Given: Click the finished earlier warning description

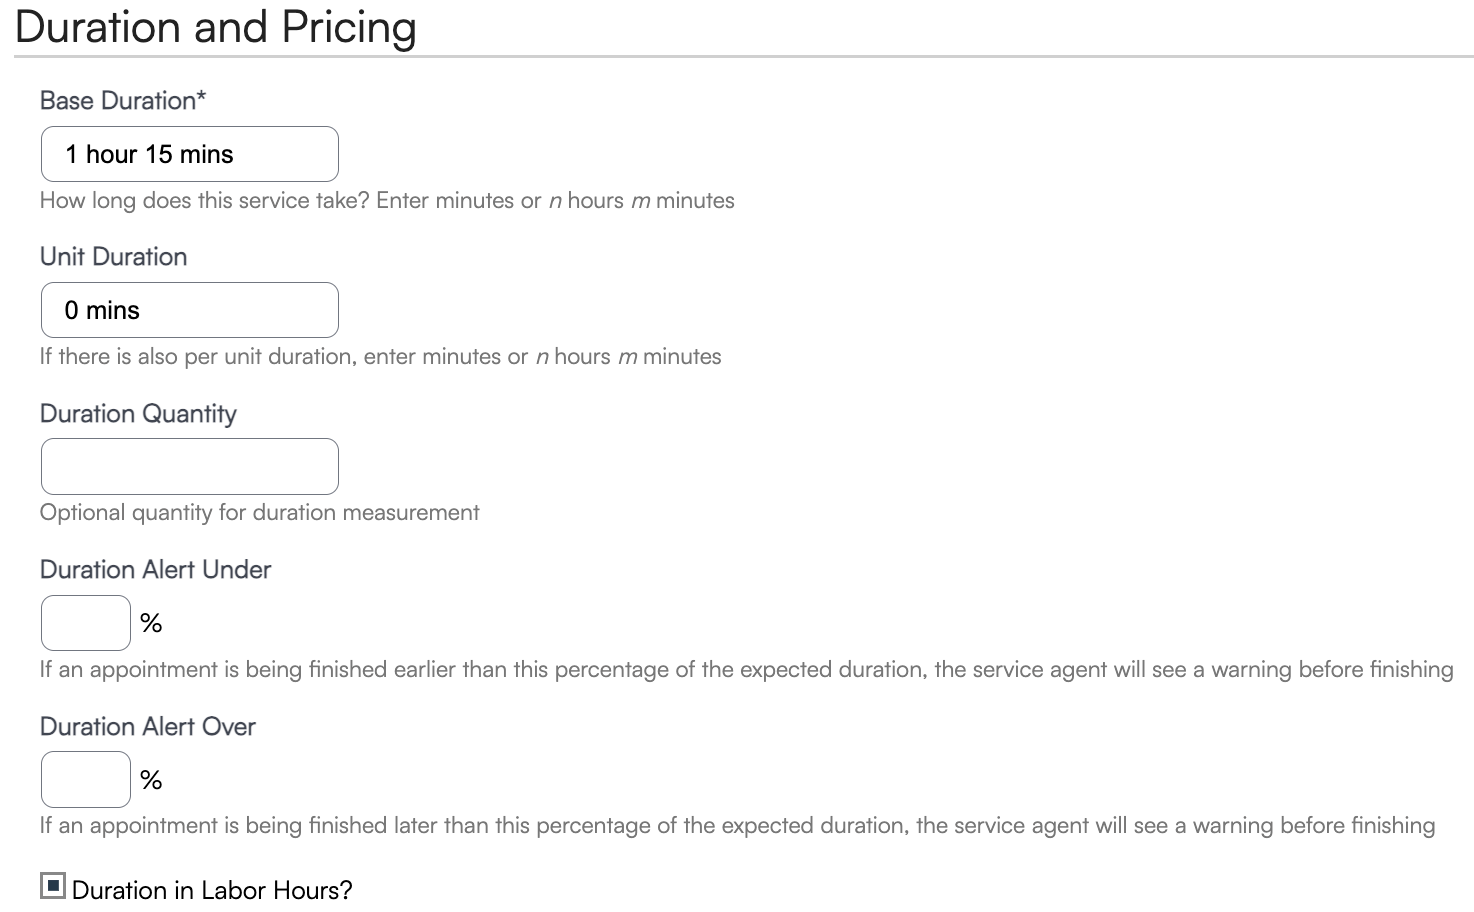Looking at the screenshot, I should click(x=746, y=670).
